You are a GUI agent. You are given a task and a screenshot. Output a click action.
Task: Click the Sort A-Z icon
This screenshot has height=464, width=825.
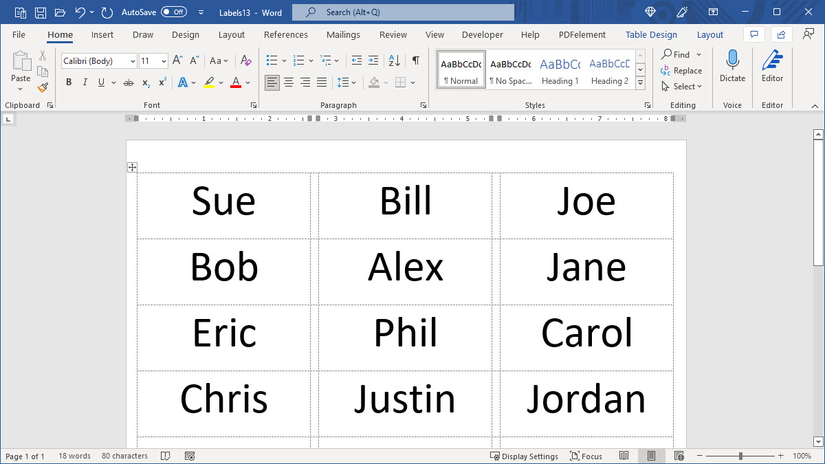click(x=395, y=60)
